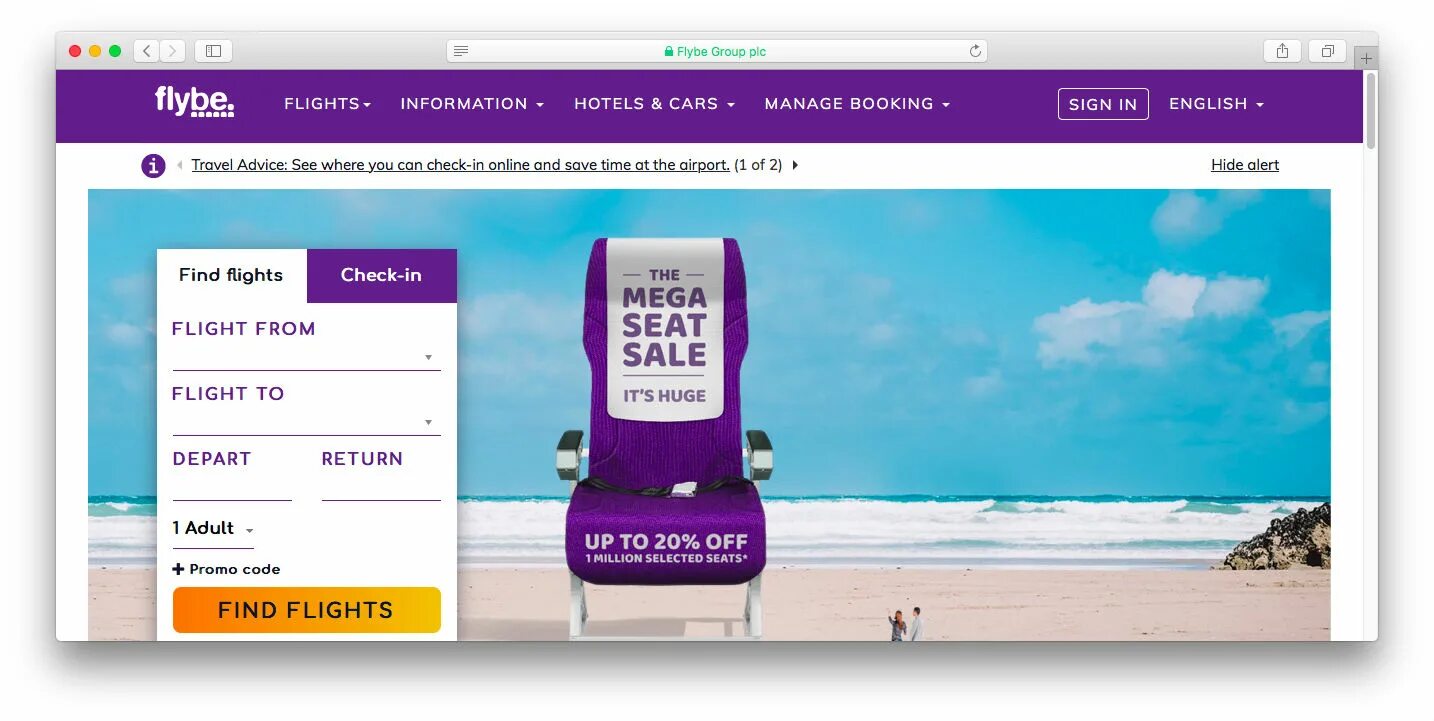1434x721 pixels.
Task: Click the Depart date field
Action: [232, 487]
